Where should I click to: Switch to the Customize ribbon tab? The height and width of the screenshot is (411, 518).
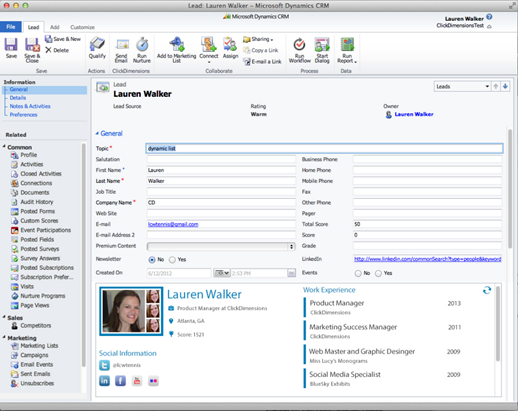coord(82,27)
